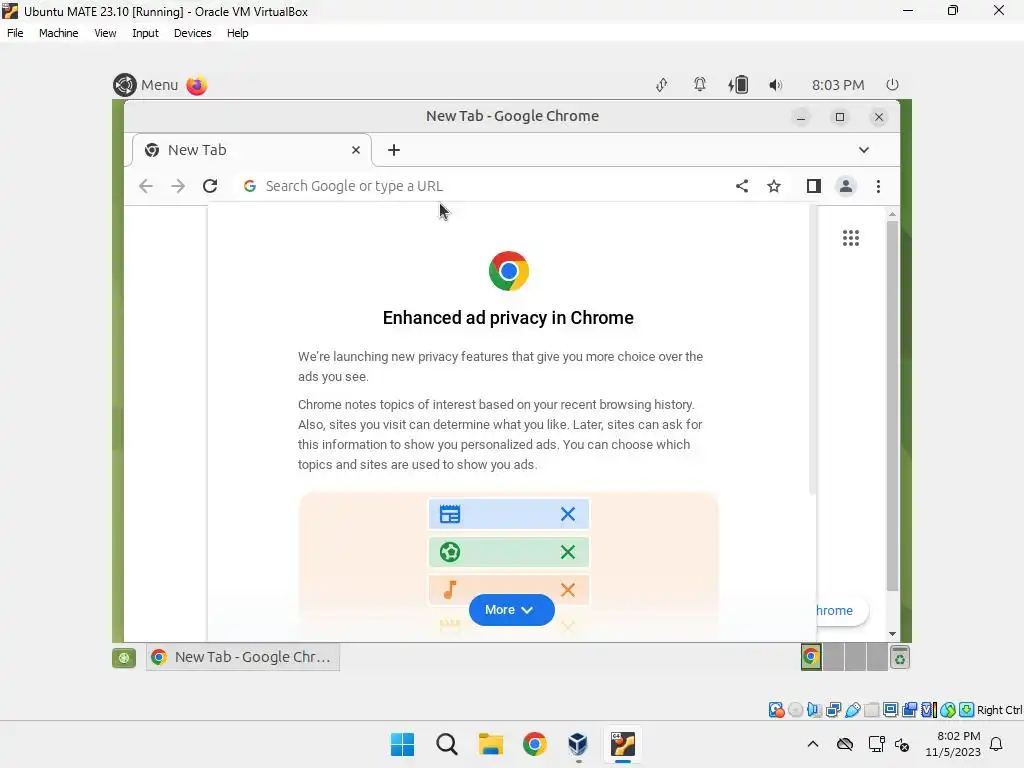Bookmark this tab with the star icon
Viewport: 1024px width, 768px height.
[774, 186]
